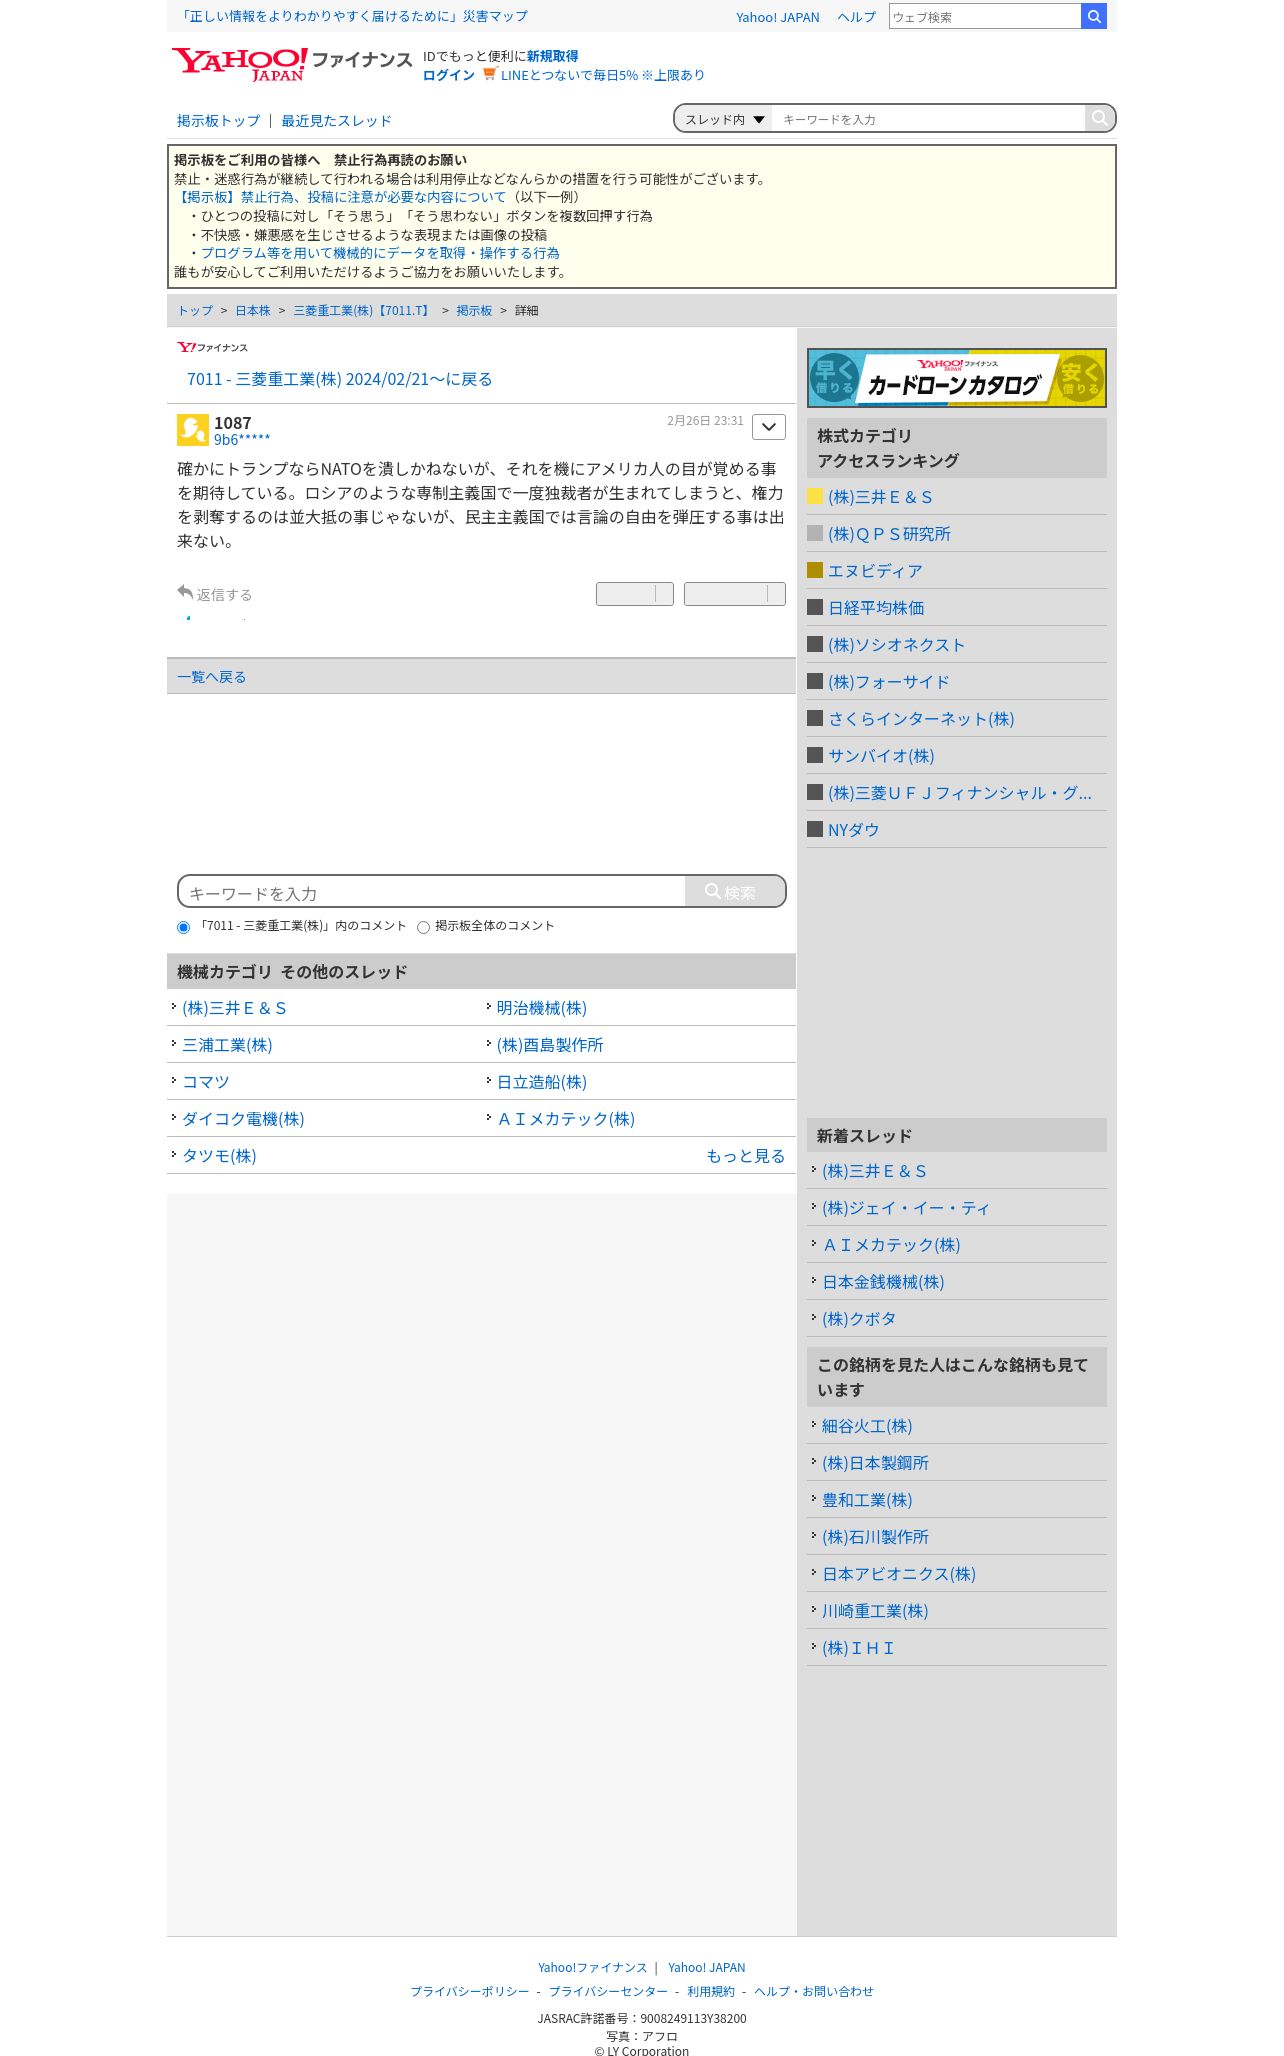Open 掲示板トップ tab link
Screen dimensions: 1284x2056
[x=218, y=121]
